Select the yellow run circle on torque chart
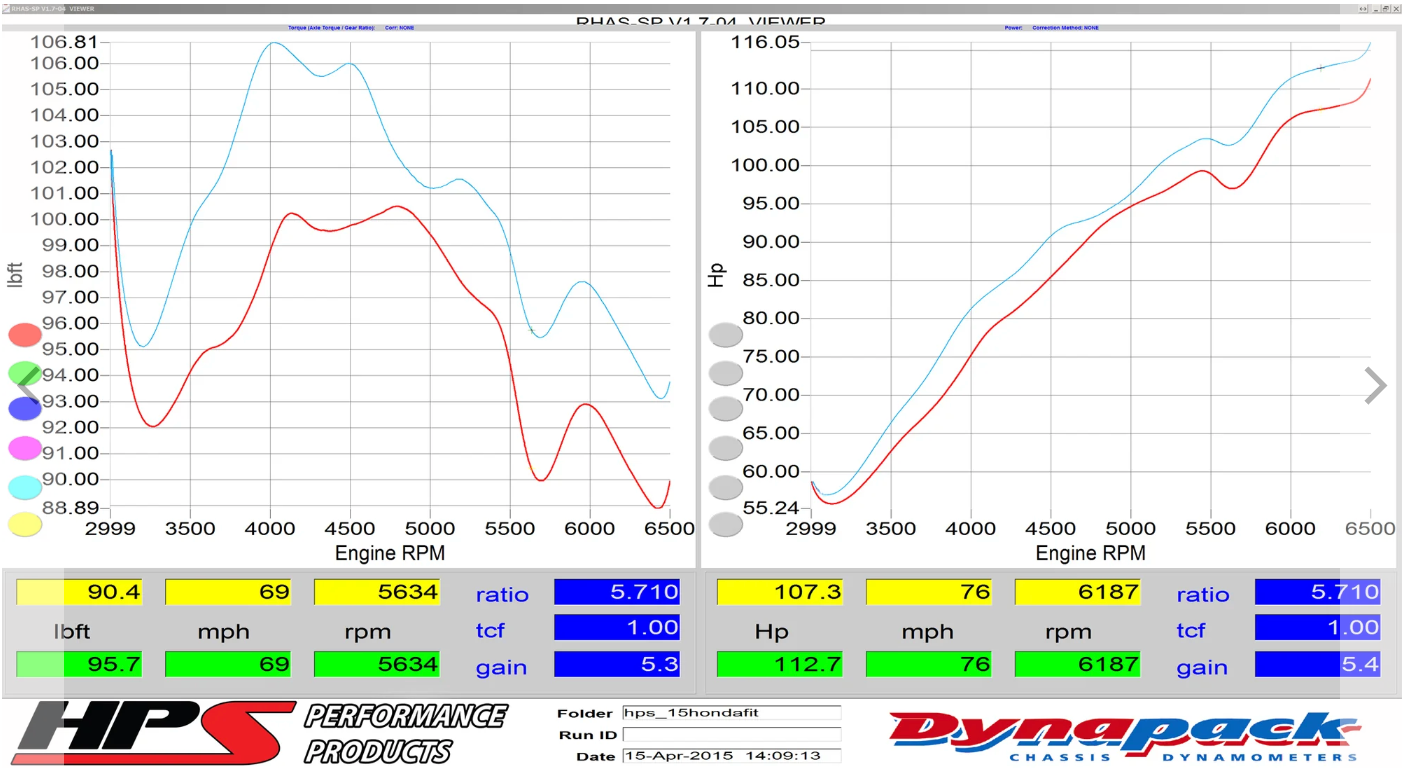 point(25,524)
